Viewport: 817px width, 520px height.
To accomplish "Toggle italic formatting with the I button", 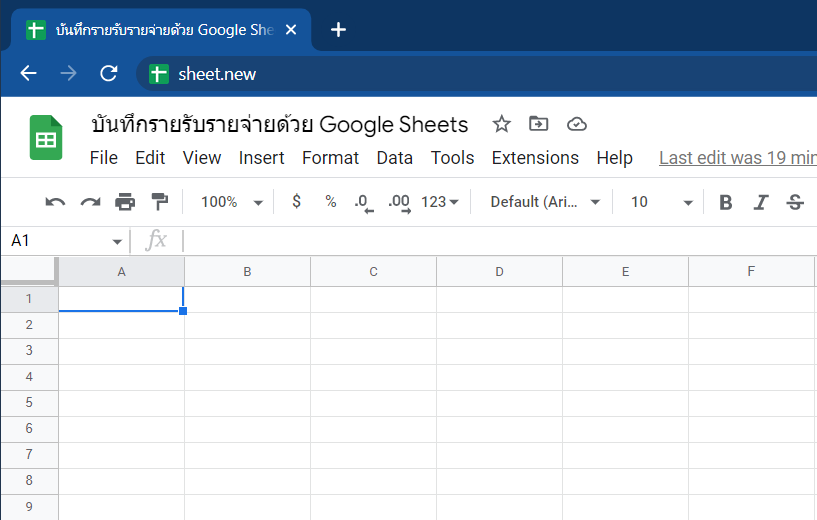I will point(761,202).
